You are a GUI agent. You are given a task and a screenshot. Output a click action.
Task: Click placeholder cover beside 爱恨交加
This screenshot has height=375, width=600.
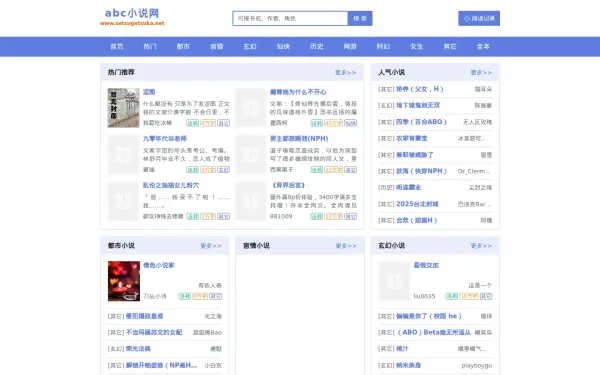click(x=394, y=281)
